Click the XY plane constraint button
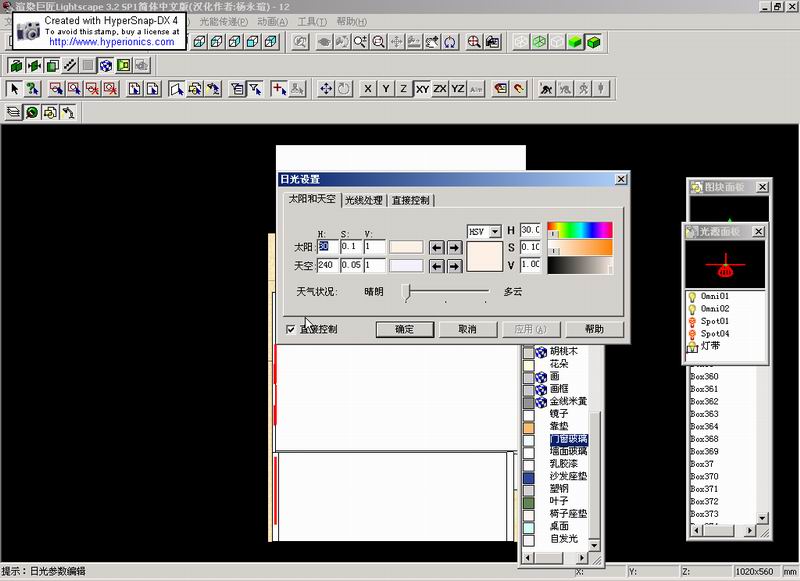Screen dimensions: 800x581 coord(422,89)
